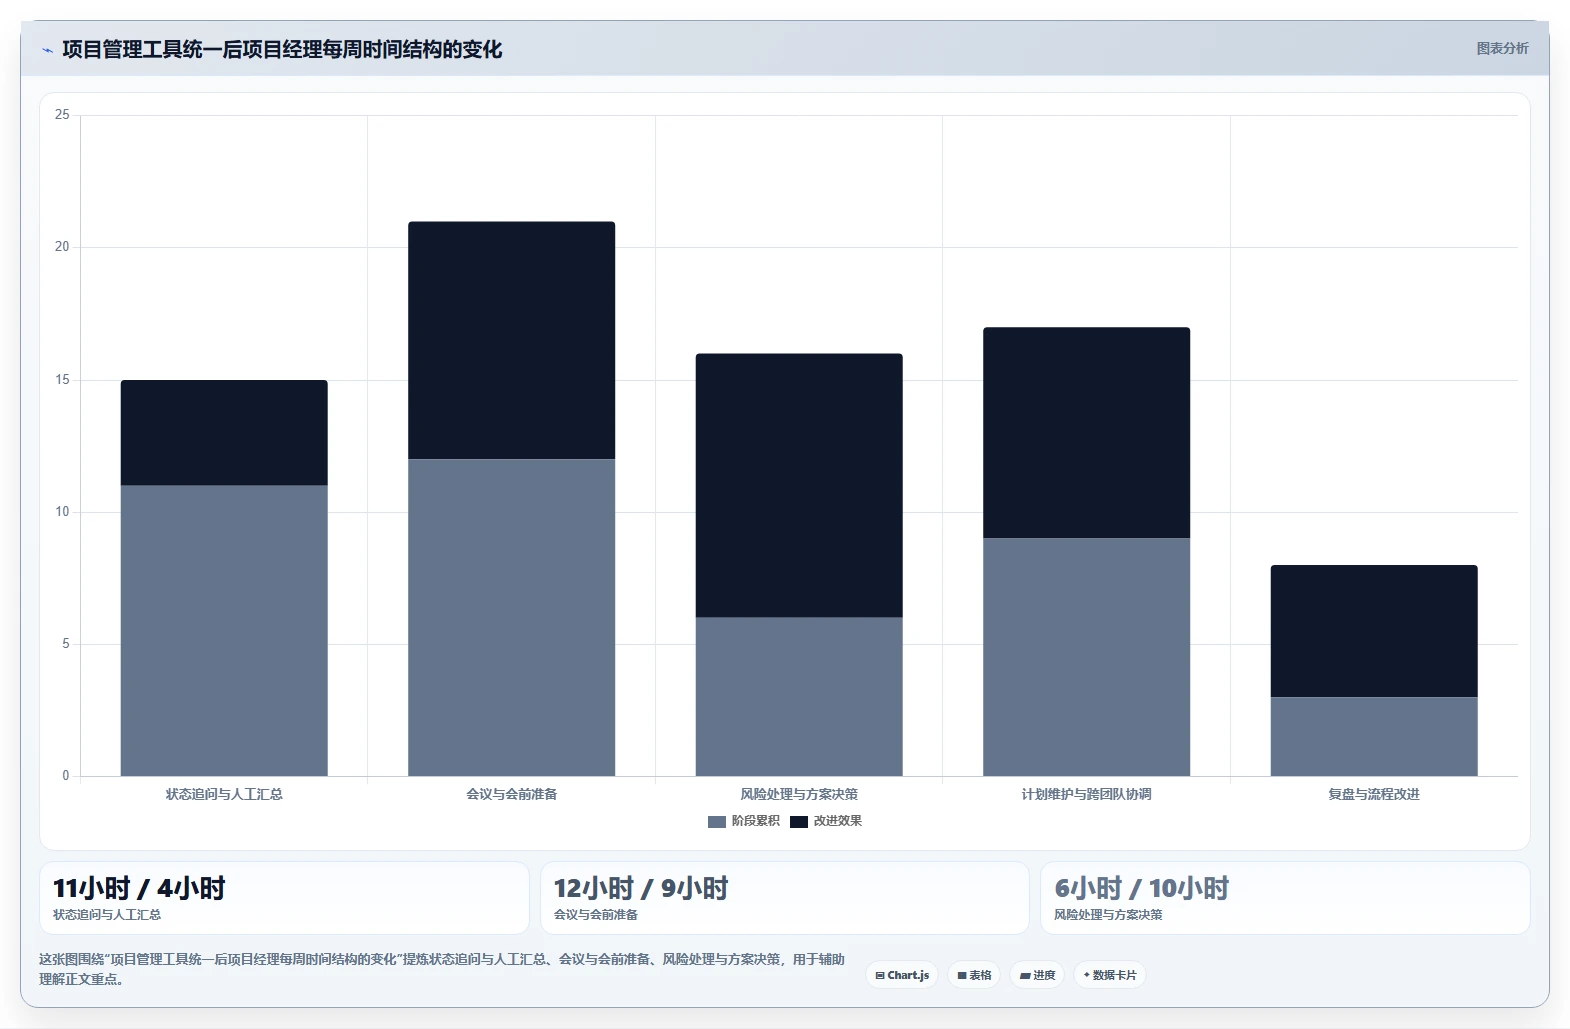The width and height of the screenshot is (1570, 1029).
Task: Click the dark 改进效果 bar for 计划维护与跨团队协调
Action: pyautogui.click(x=1087, y=433)
